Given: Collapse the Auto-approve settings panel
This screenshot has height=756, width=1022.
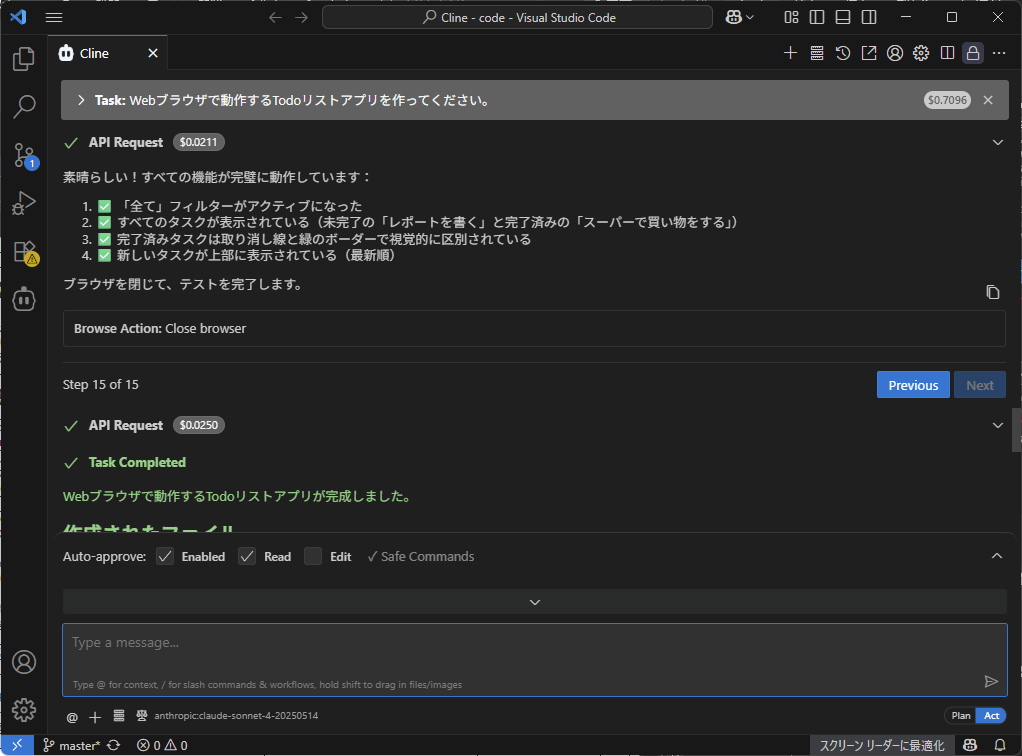Looking at the screenshot, I should pos(996,556).
